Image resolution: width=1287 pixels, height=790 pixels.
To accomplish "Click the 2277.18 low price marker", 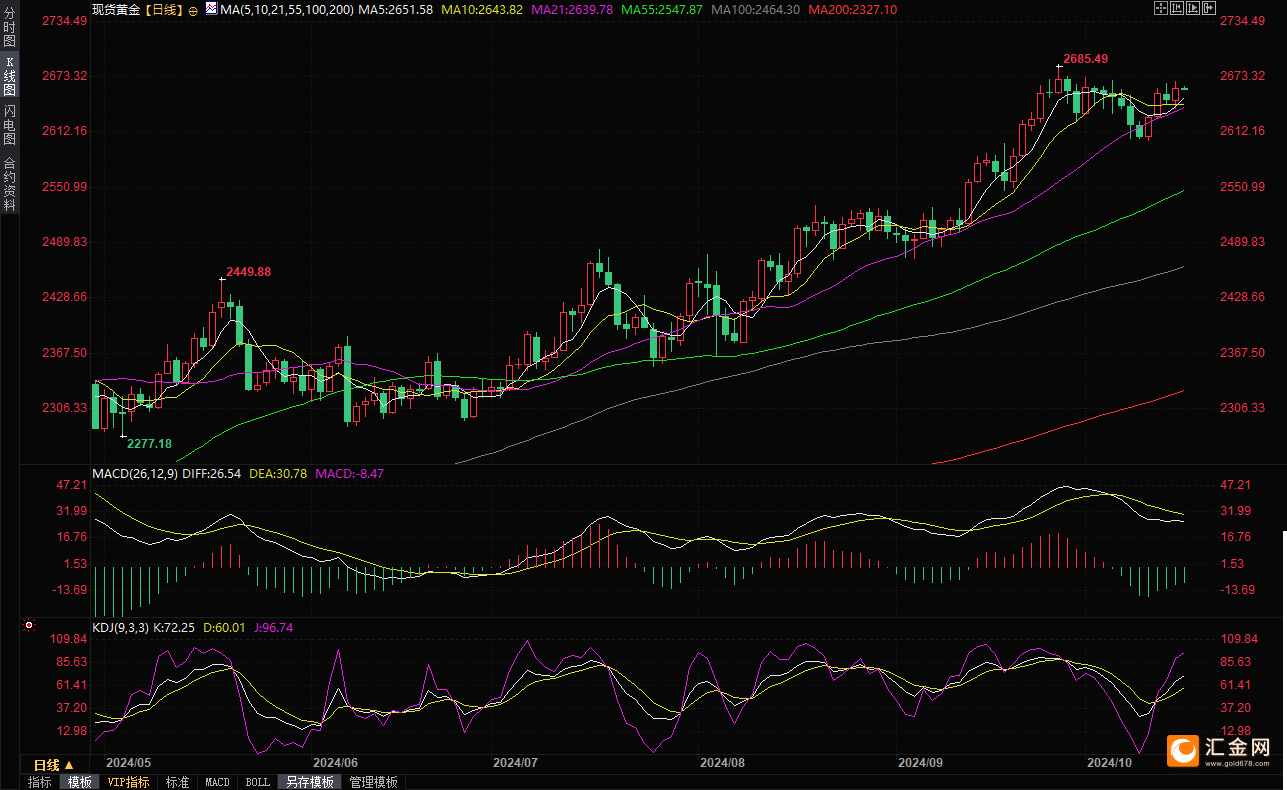I will pos(149,443).
